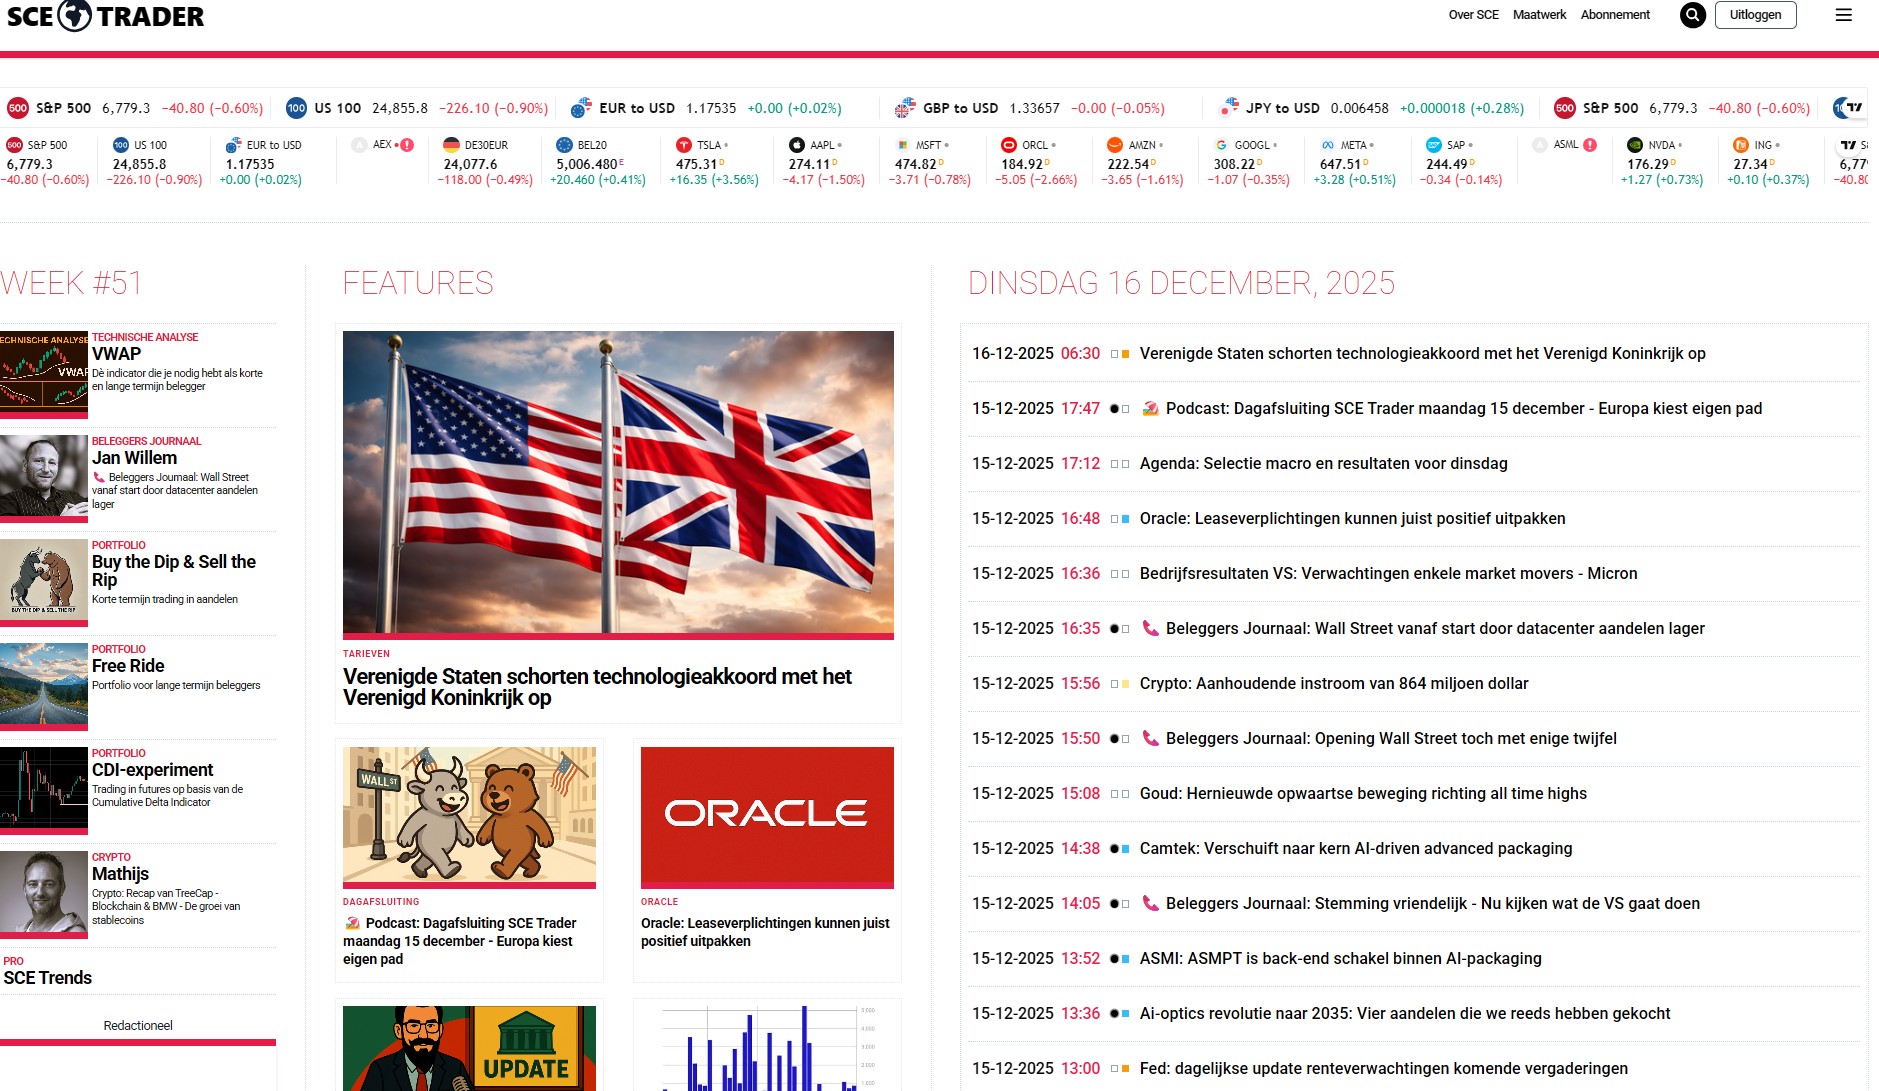This screenshot has height=1091, width=1879.
Task: Open the 'Agenda: Selectie macro en resultaten voor dinsdag' headline
Action: pyautogui.click(x=1323, y=463)
